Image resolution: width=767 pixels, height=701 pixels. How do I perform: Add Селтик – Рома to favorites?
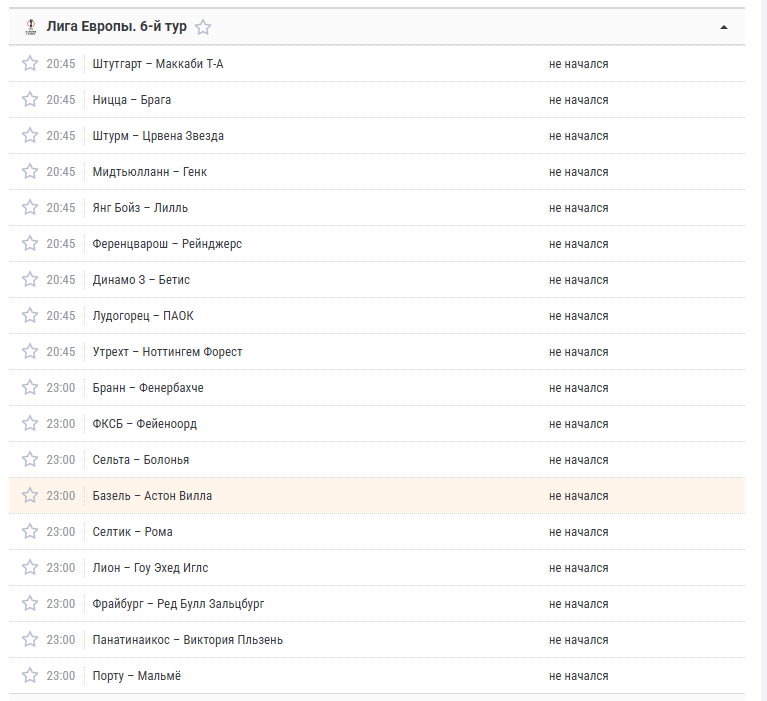pos(30,531)
